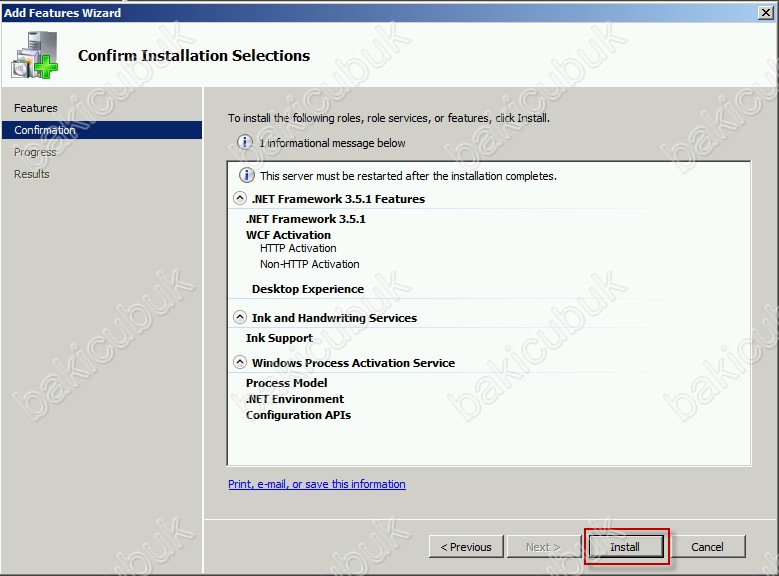Collapse the Ink and Handwriting Services section
The image size is (779, 576).
[240, 318]
